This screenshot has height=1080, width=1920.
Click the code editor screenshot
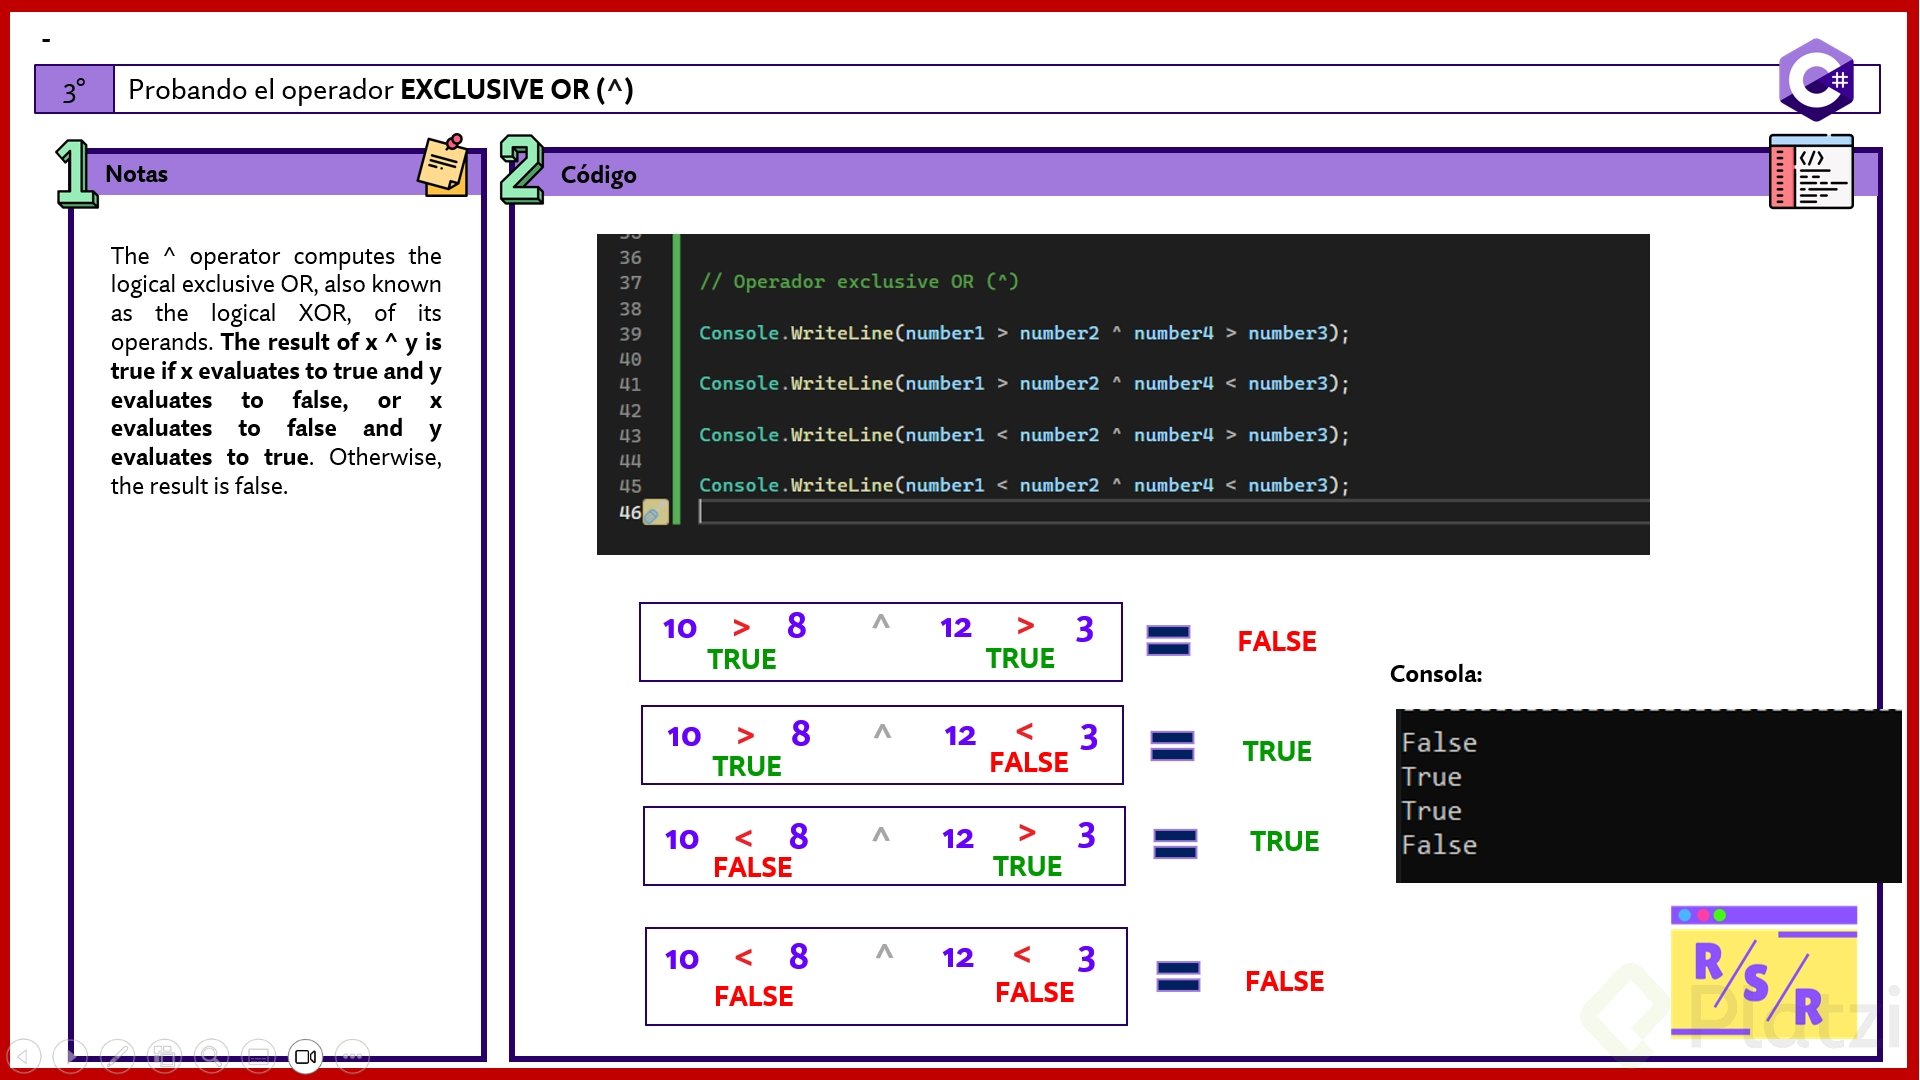tap(1122, 394)
